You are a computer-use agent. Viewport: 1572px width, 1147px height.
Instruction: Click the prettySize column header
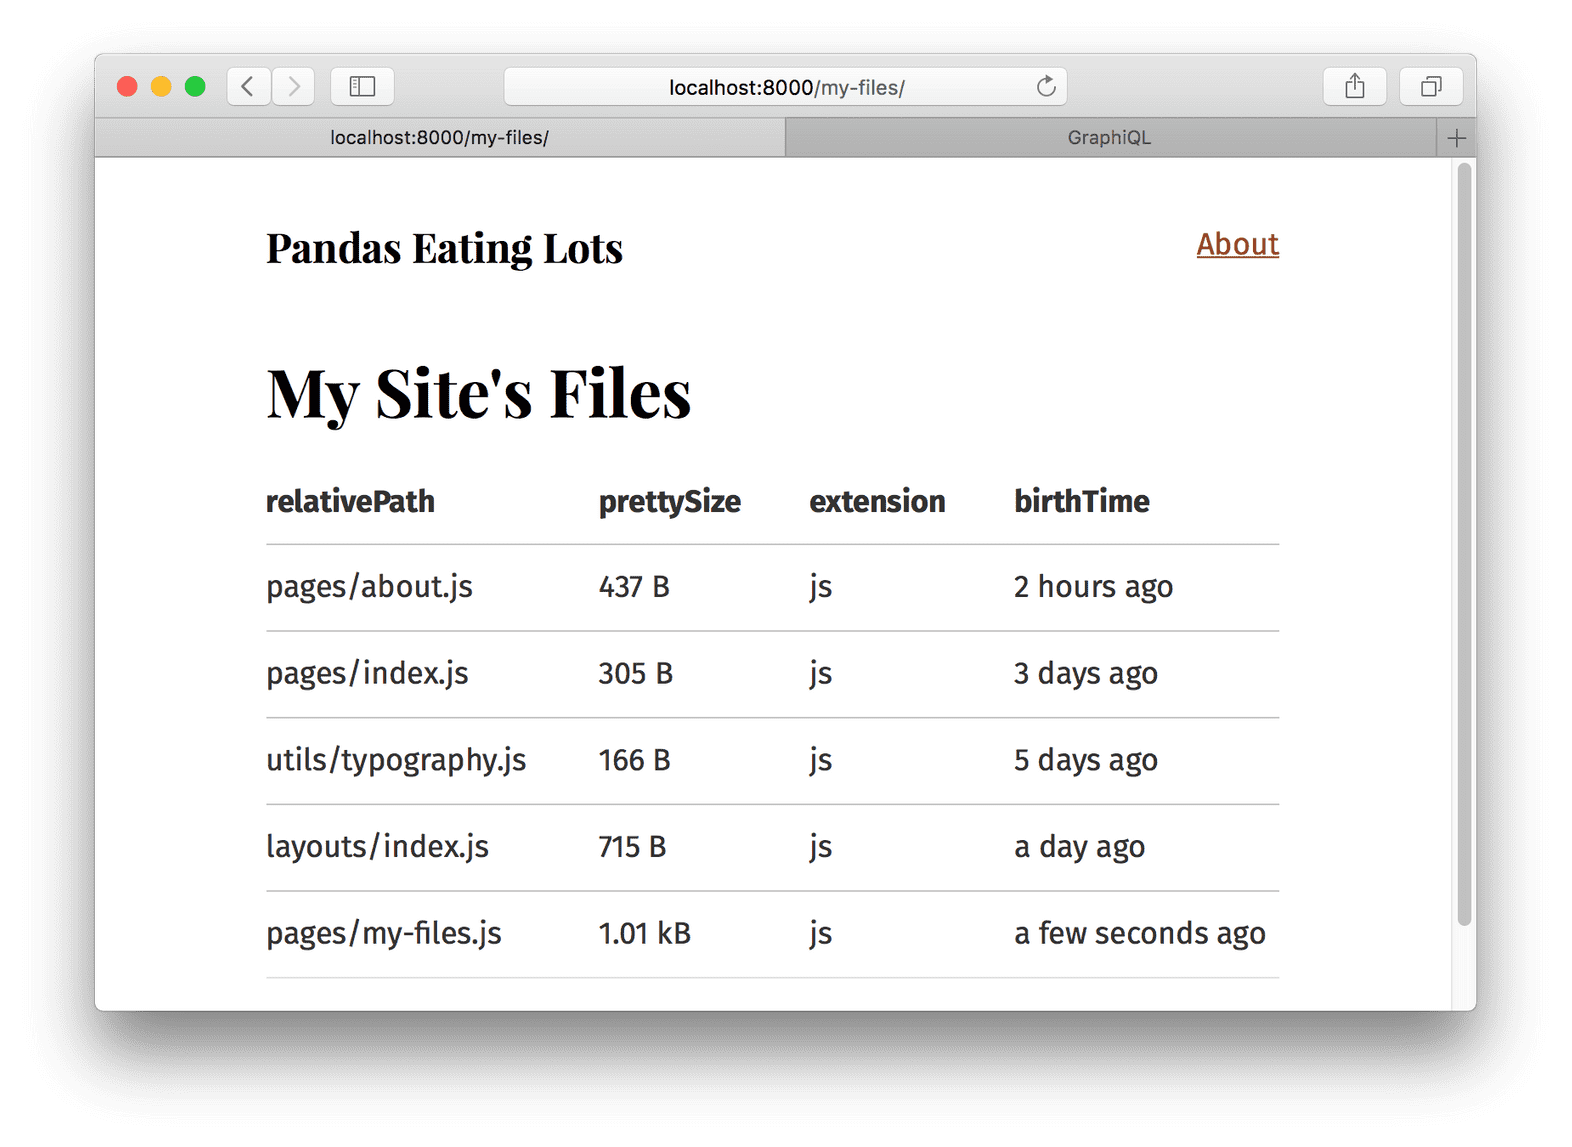coord(669,502)
